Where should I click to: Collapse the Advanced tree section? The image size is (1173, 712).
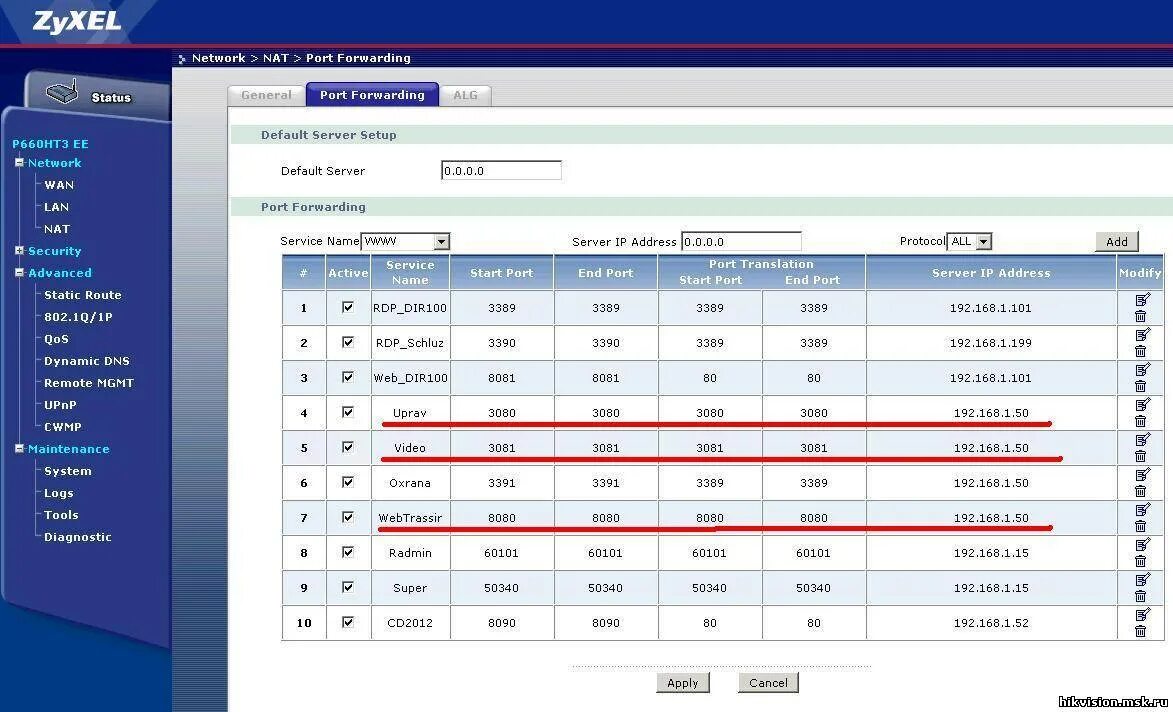[19, 272]
